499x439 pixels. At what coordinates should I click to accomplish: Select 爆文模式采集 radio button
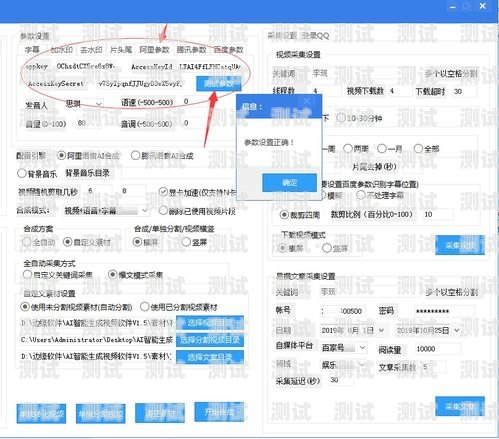click(136, 275)
